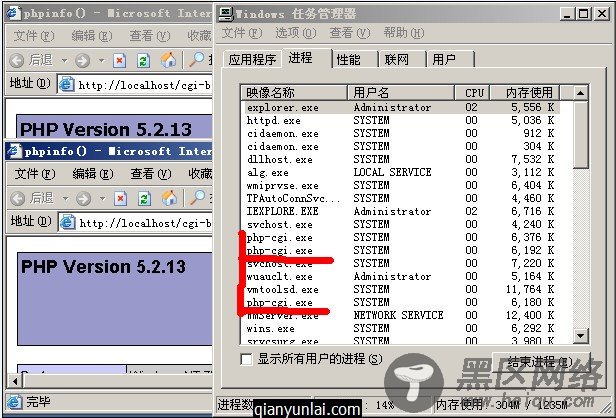Select wins.exe process row
616x418 pixels.
(401, 328)
